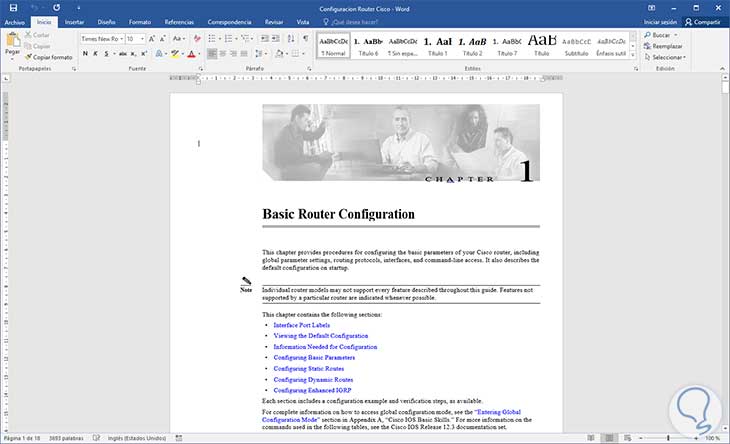The width and height of the screenshot is (730, 444).
Task: Click the increase font size icon
Action: click(x=154, y=39)
